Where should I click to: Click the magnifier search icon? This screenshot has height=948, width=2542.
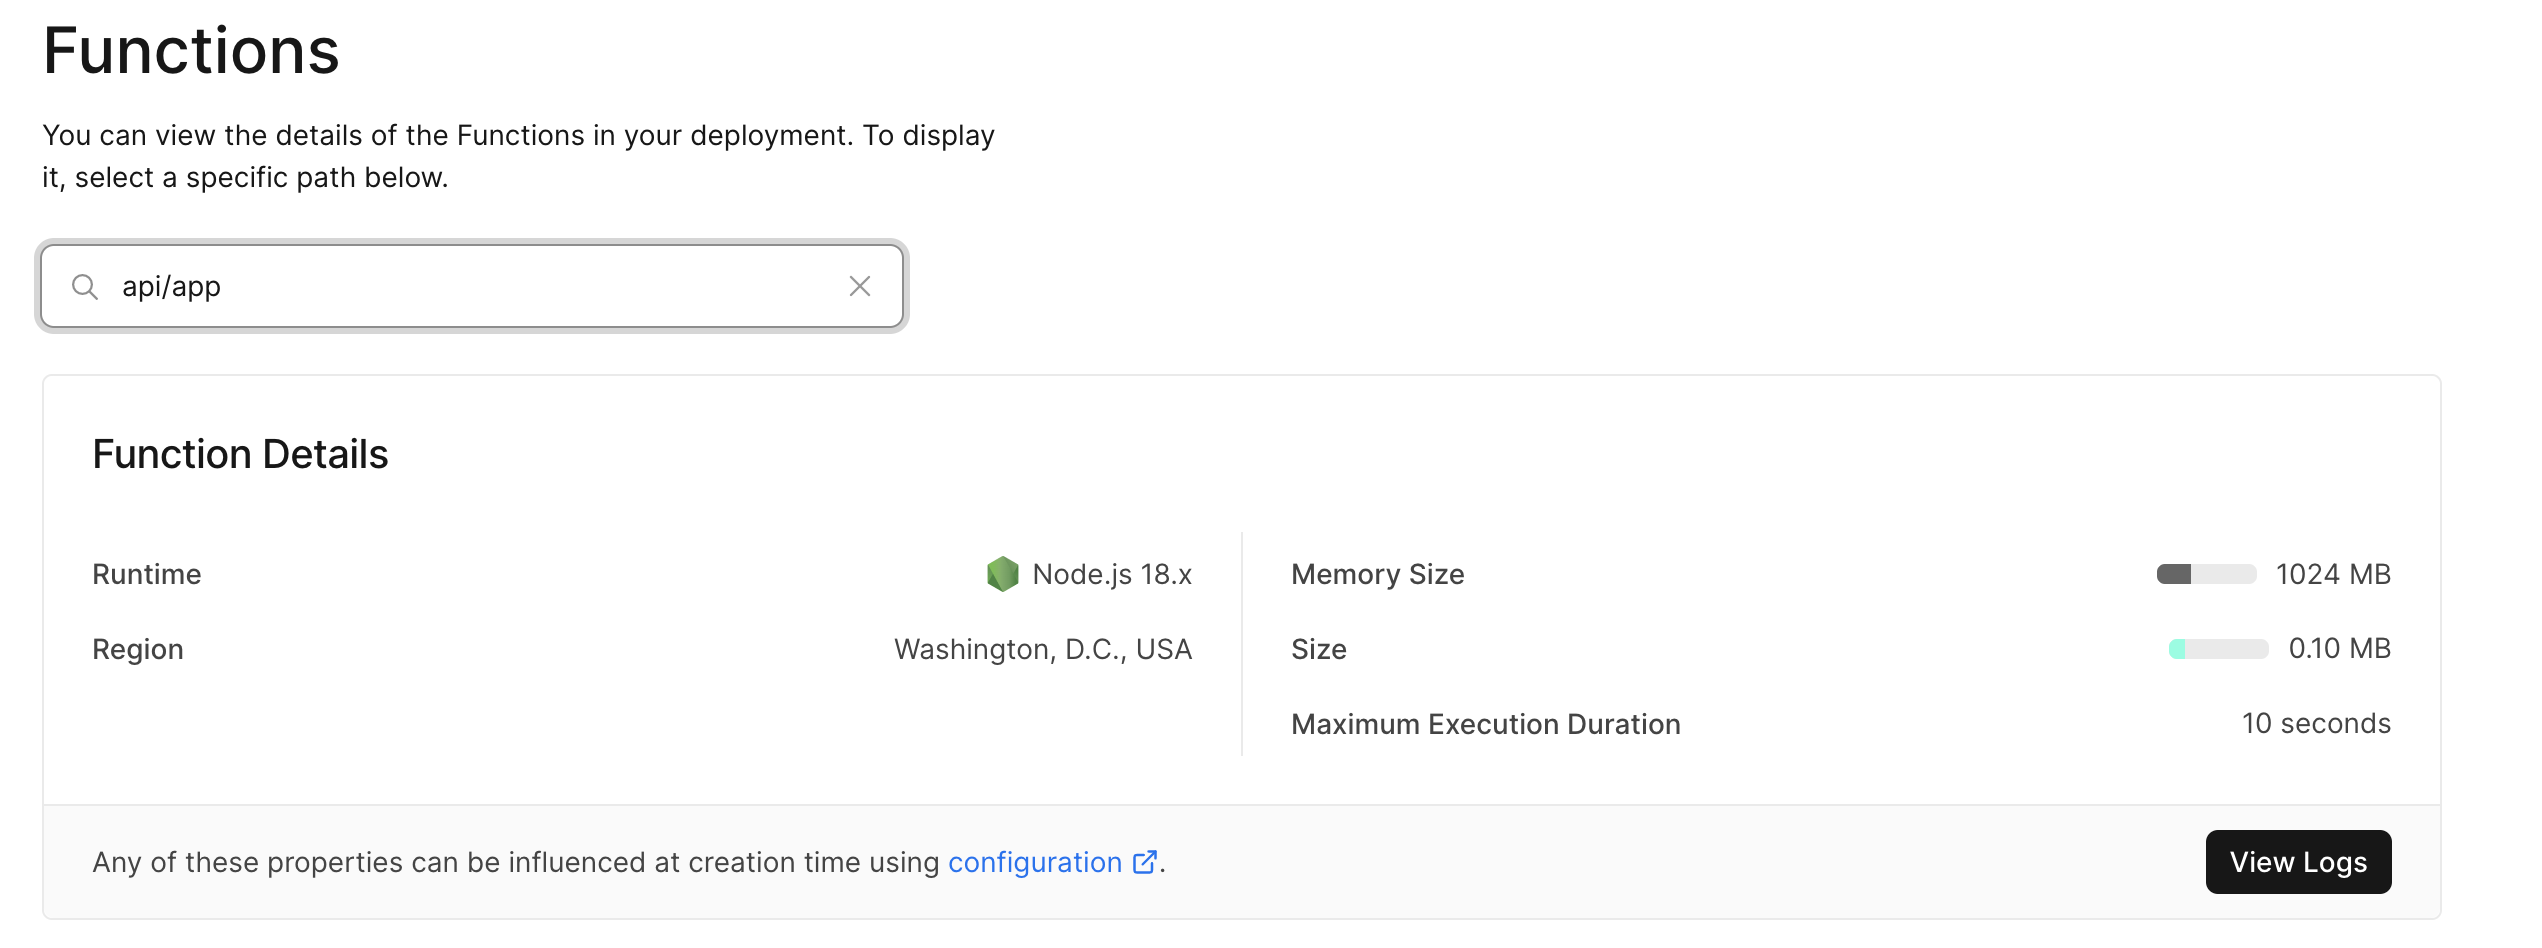point(85,287)
